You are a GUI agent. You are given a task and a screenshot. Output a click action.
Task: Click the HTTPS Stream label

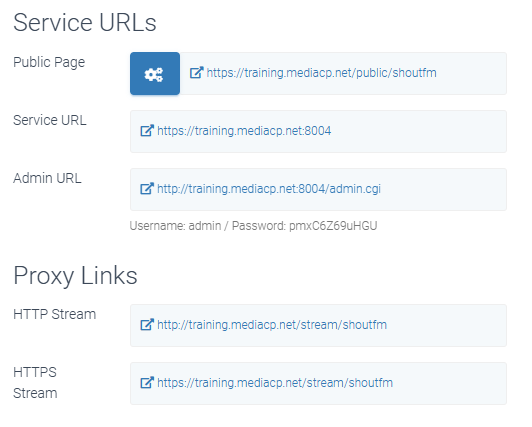(x=35, y=383)
